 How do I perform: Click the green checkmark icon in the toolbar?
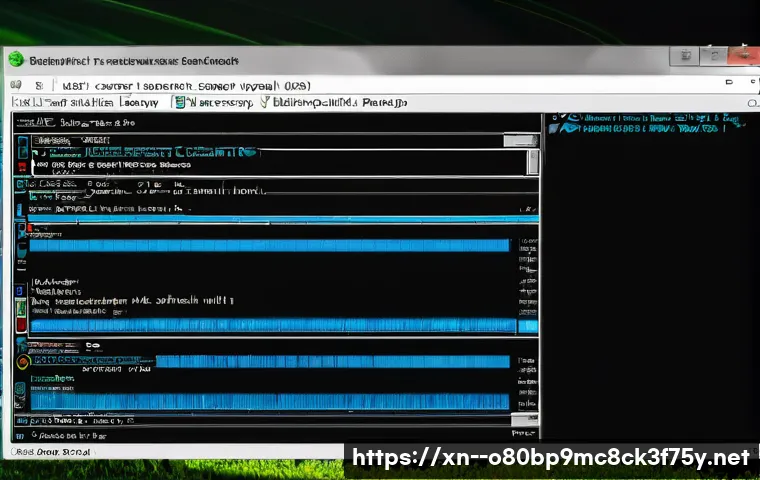265,102
